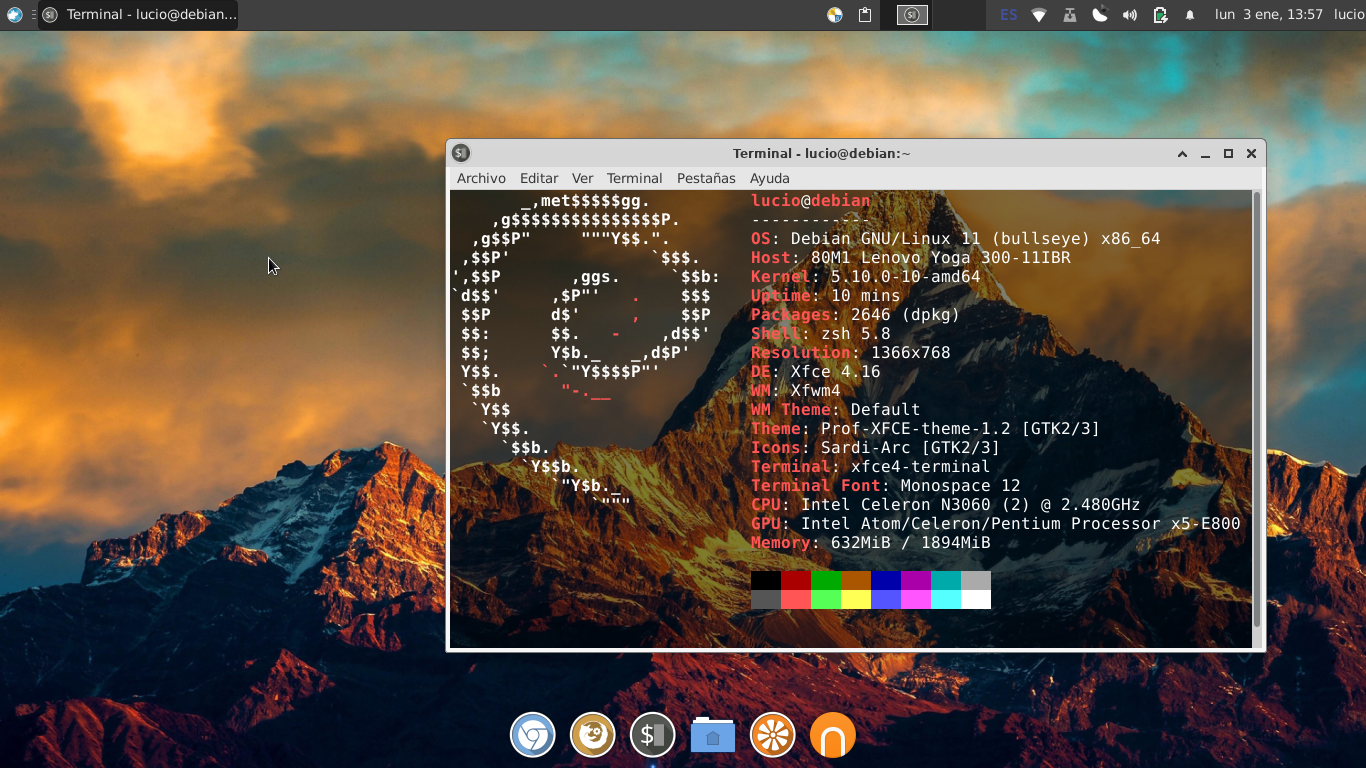
Task: Open the Chromium browser from the dock
Action: (x=533, y=736)
